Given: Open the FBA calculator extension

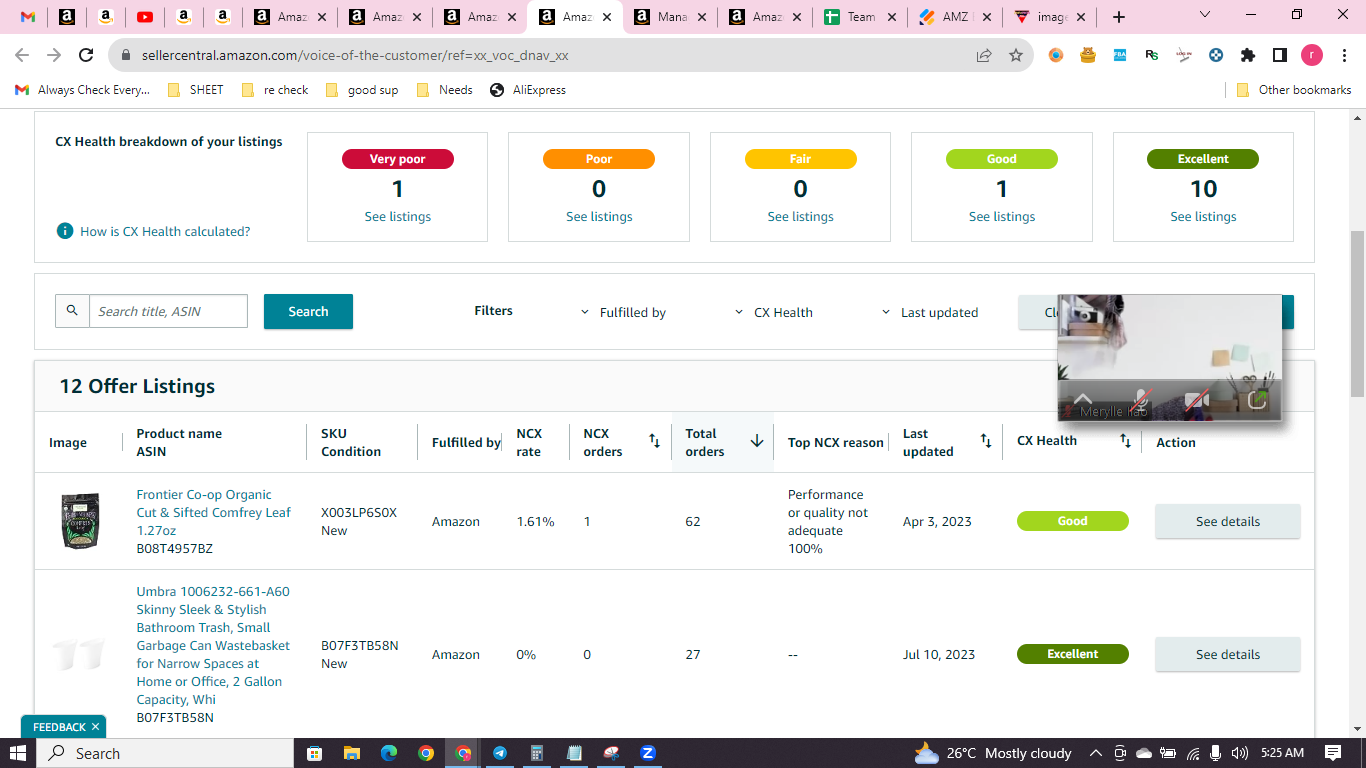Looking at the screenshot, I should point(1120,56).
